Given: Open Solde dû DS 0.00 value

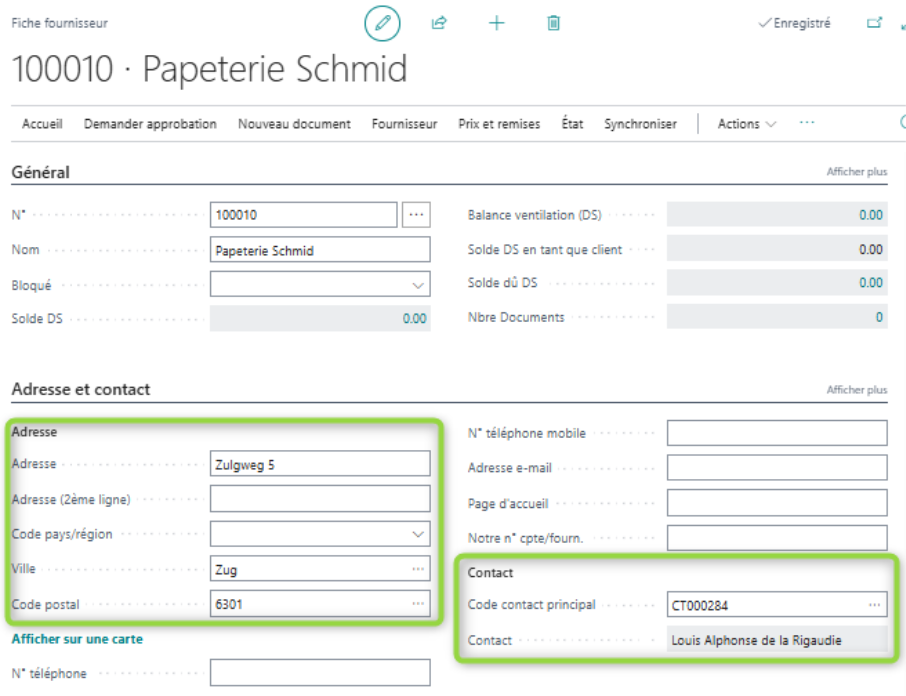Looking at the screenshot, I should coord(871,282).
